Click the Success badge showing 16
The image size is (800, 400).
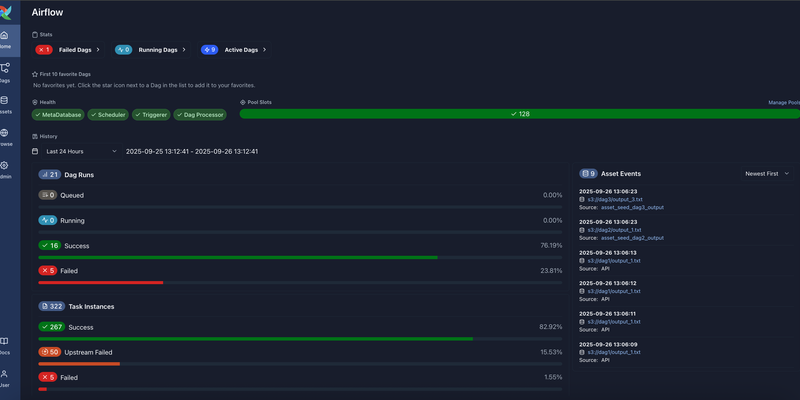[49, 245]
